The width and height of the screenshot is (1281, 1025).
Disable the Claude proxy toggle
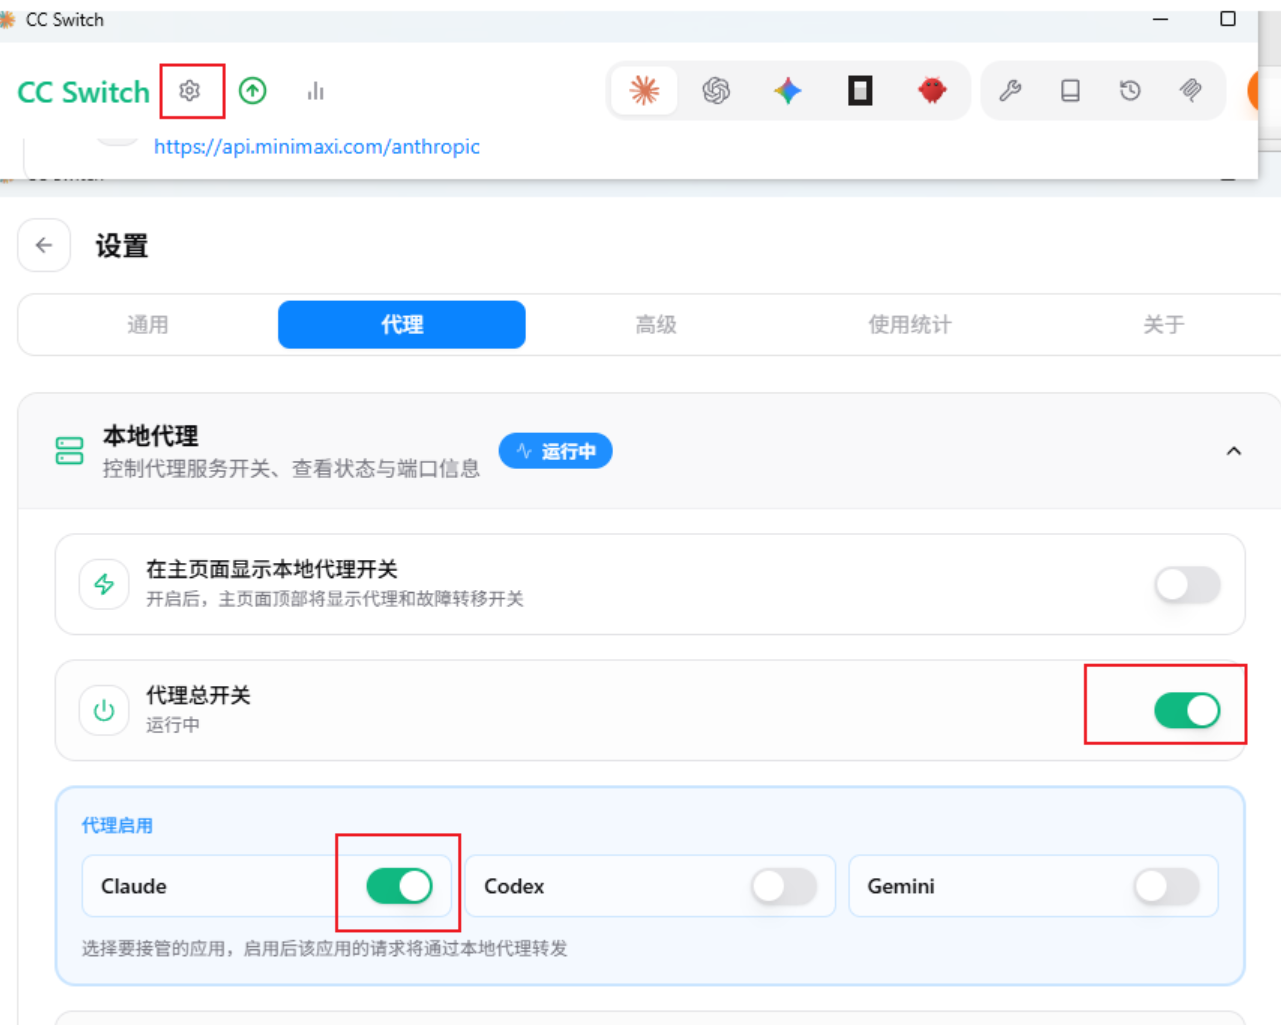tap(400, 886)
